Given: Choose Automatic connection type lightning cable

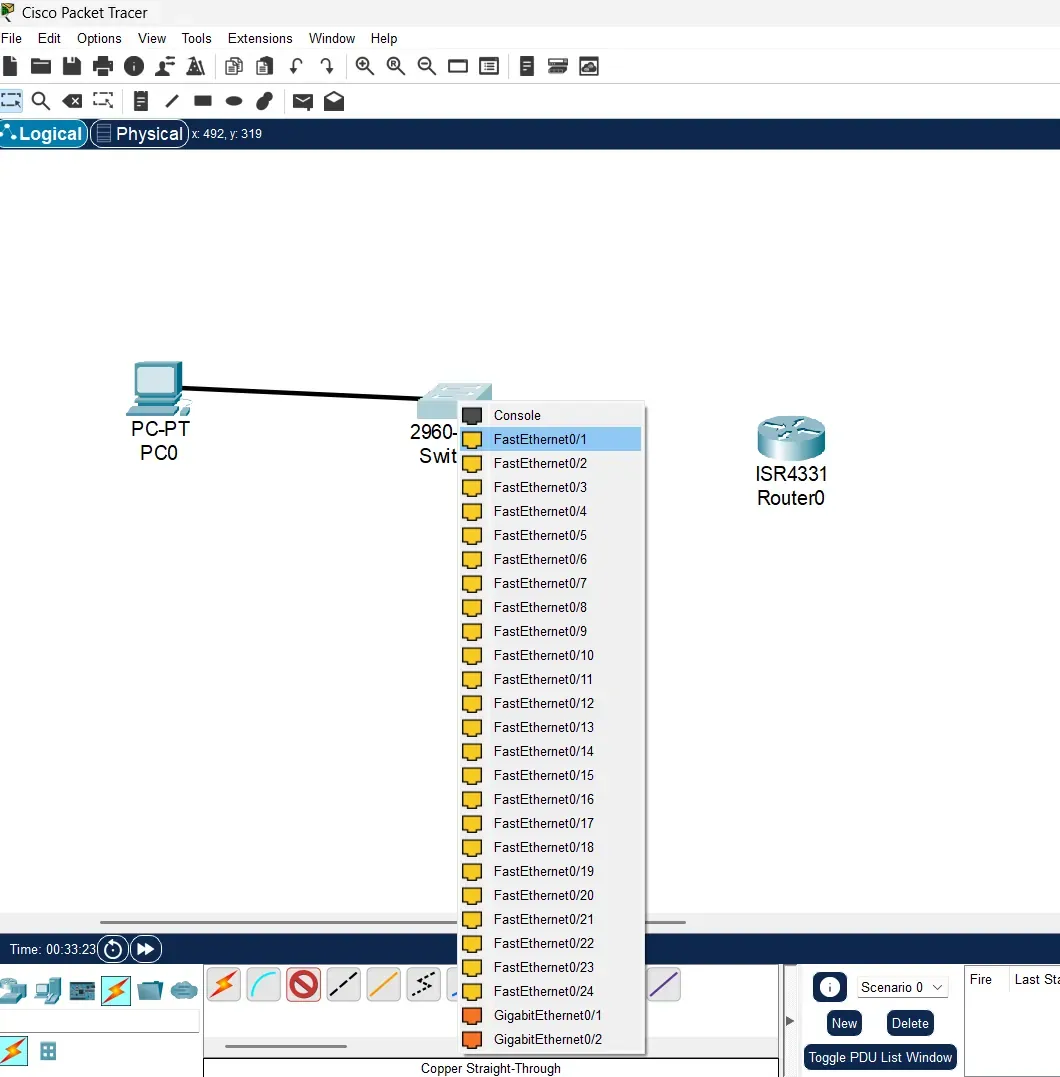Looking at the screenshot, I should (224, 985).
